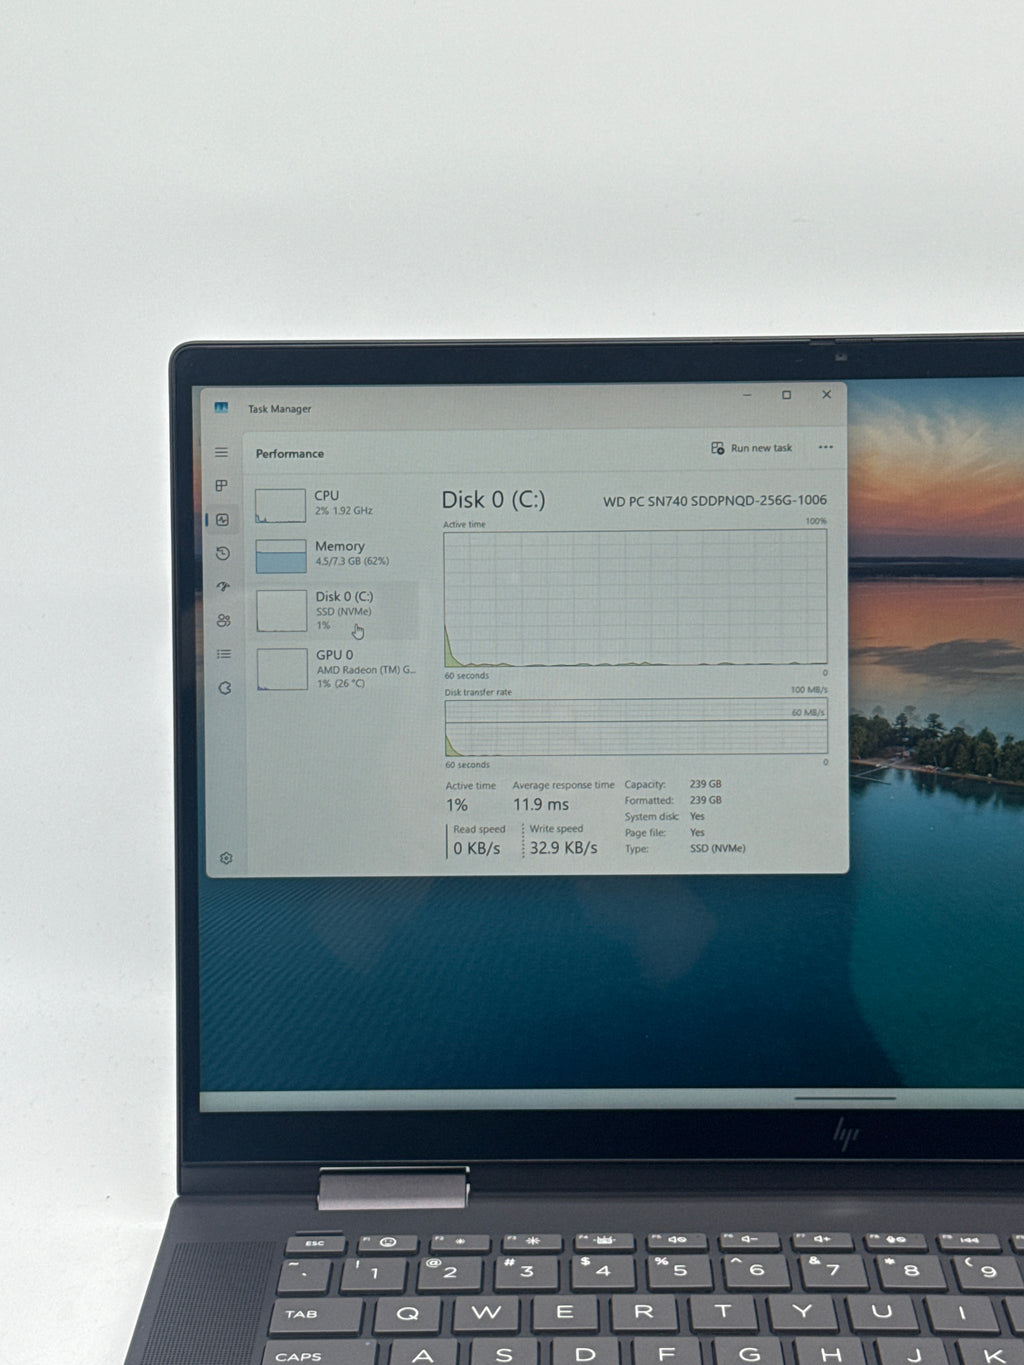Open the Users page icon
Image resolution: width=1024 pixels, height=1365 pixels.
(x=223, y=621)
